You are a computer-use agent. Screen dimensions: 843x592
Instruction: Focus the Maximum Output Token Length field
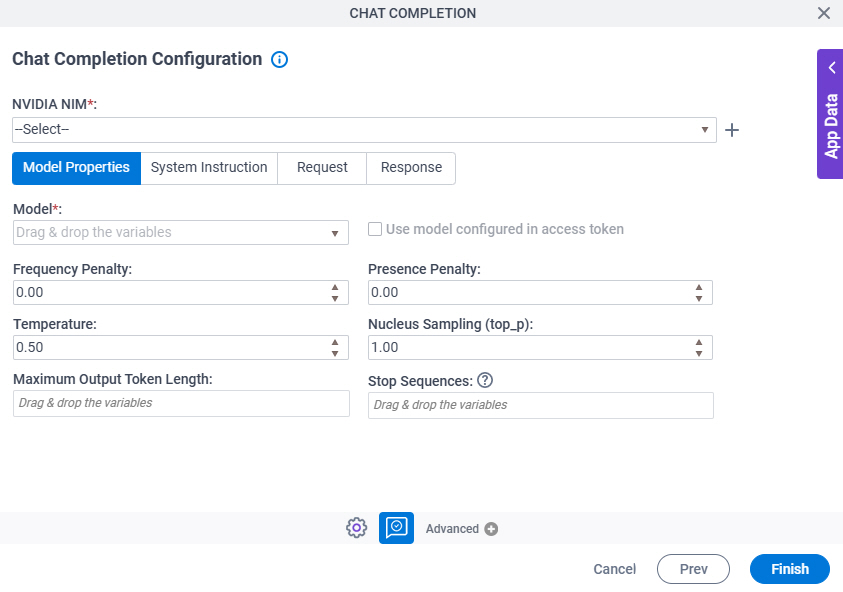(x=181, y=403)
